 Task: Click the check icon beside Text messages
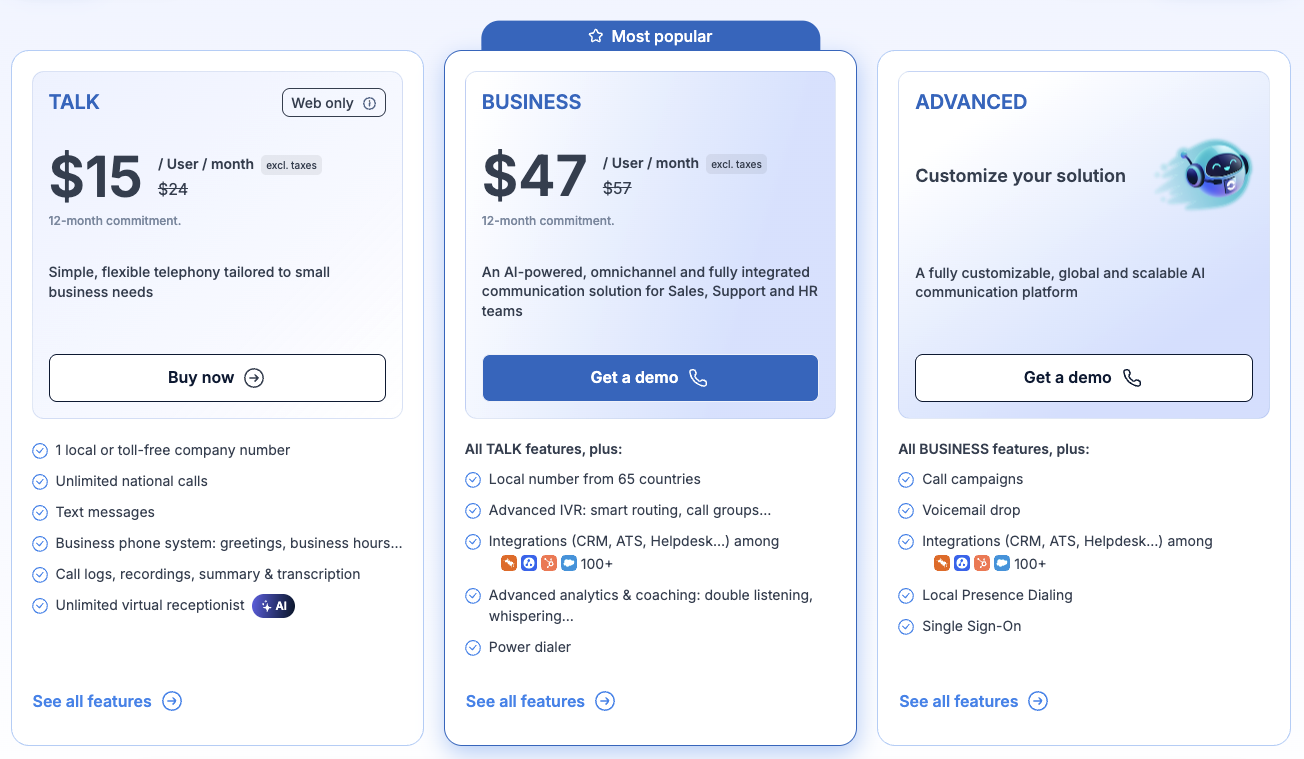(40, 512)
